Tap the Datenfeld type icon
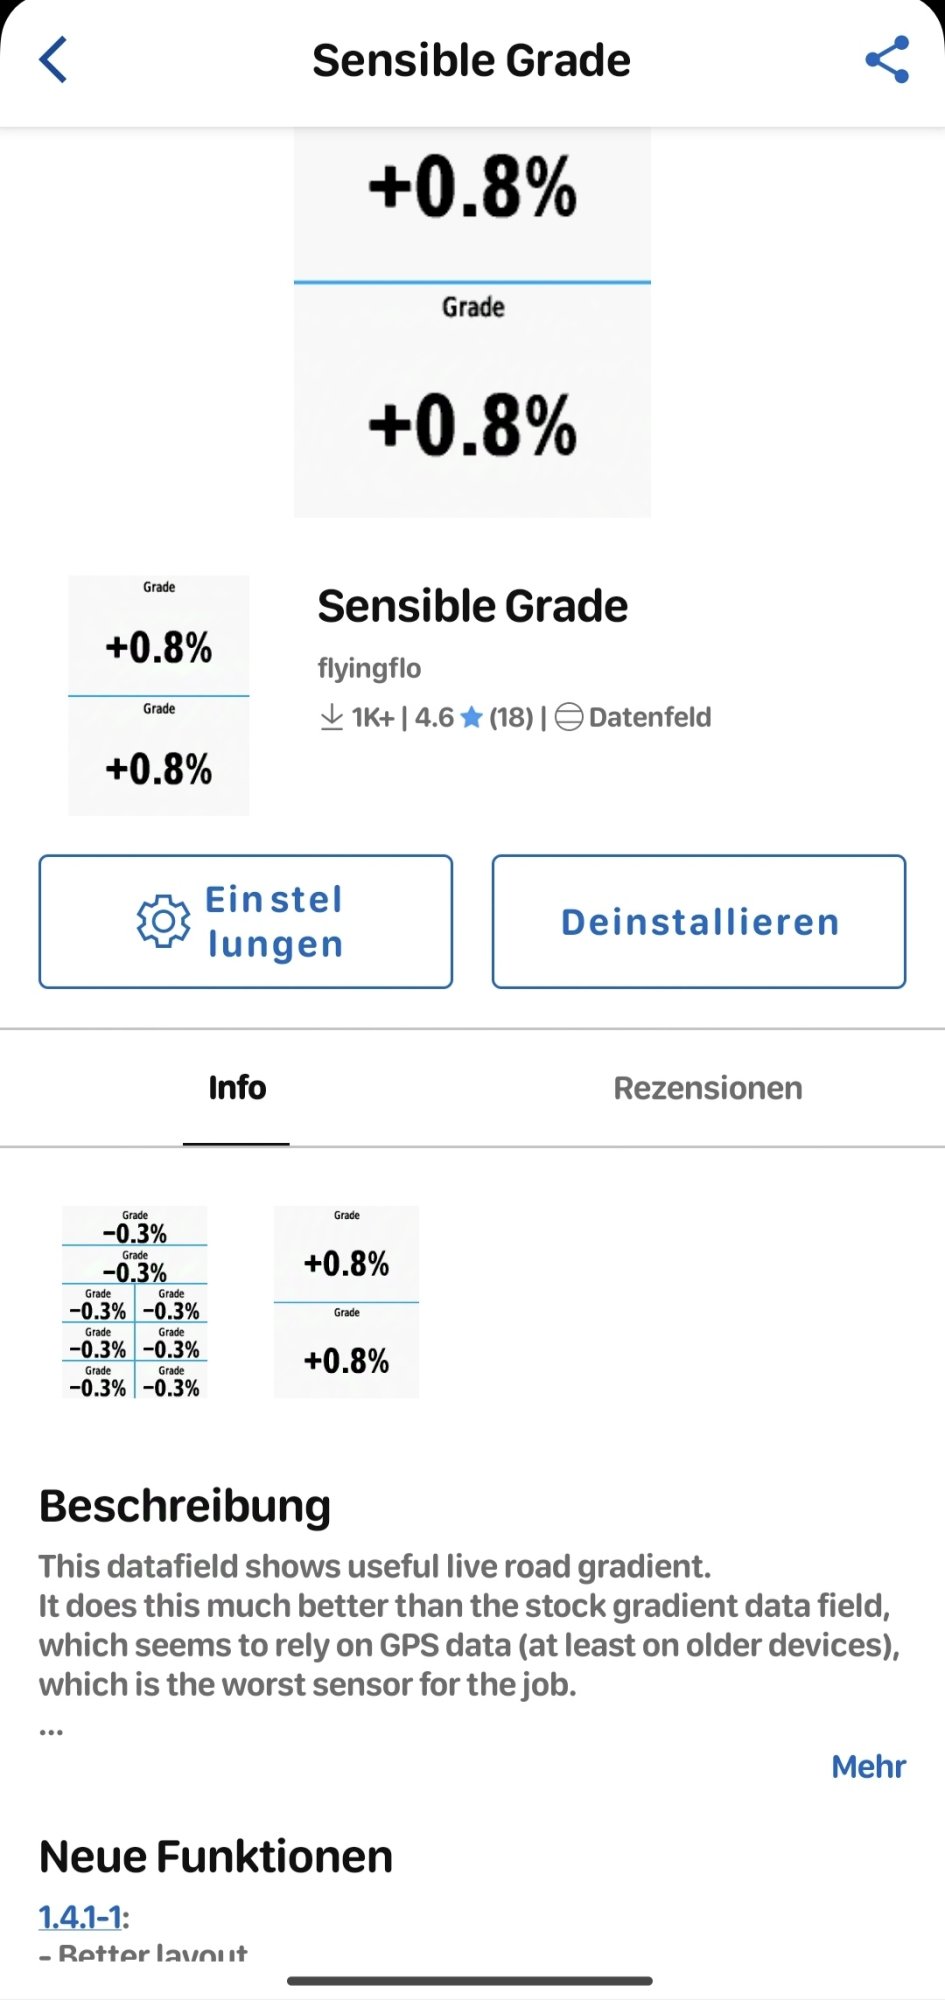Viewport: 945px width, 2000px height. pos(568,717)
